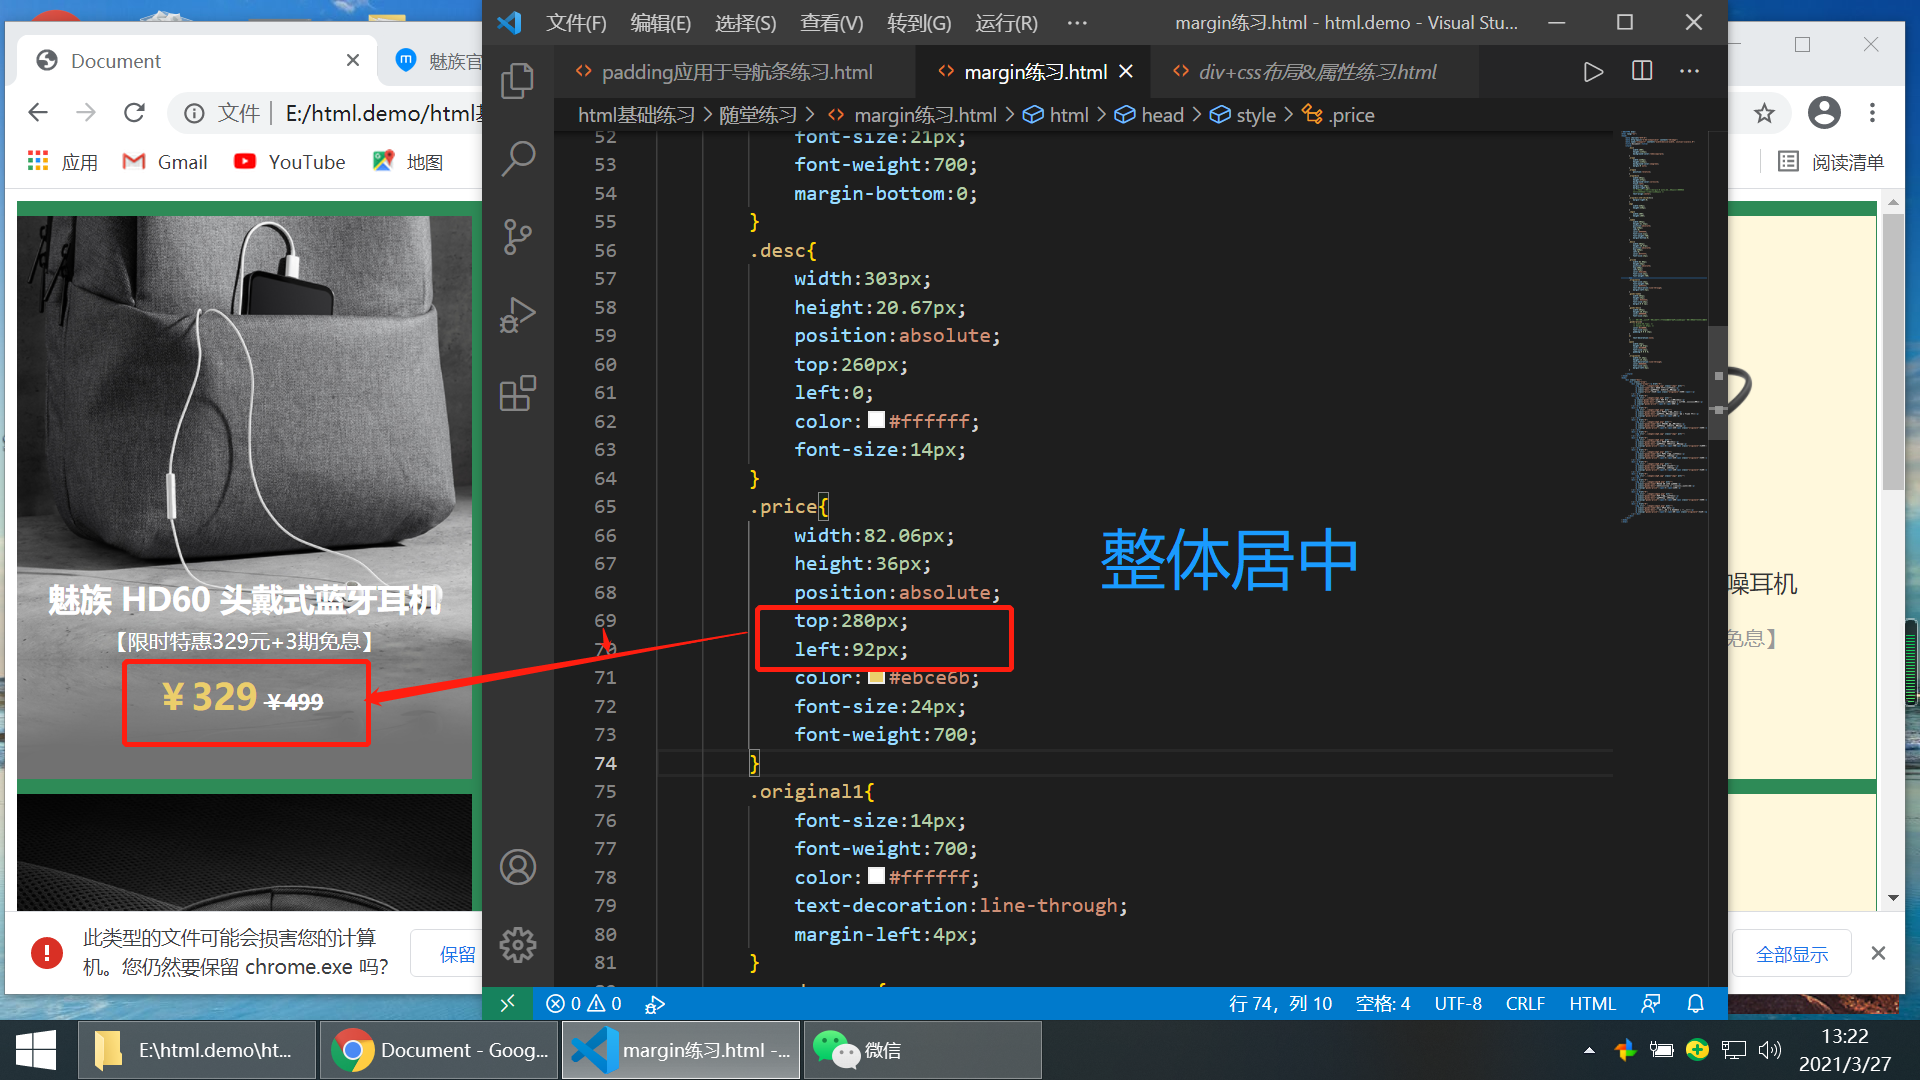This screenshot has height=1080, width=1920.
Task: Click the style breadcrumb segment
Action: (1243, 115)
